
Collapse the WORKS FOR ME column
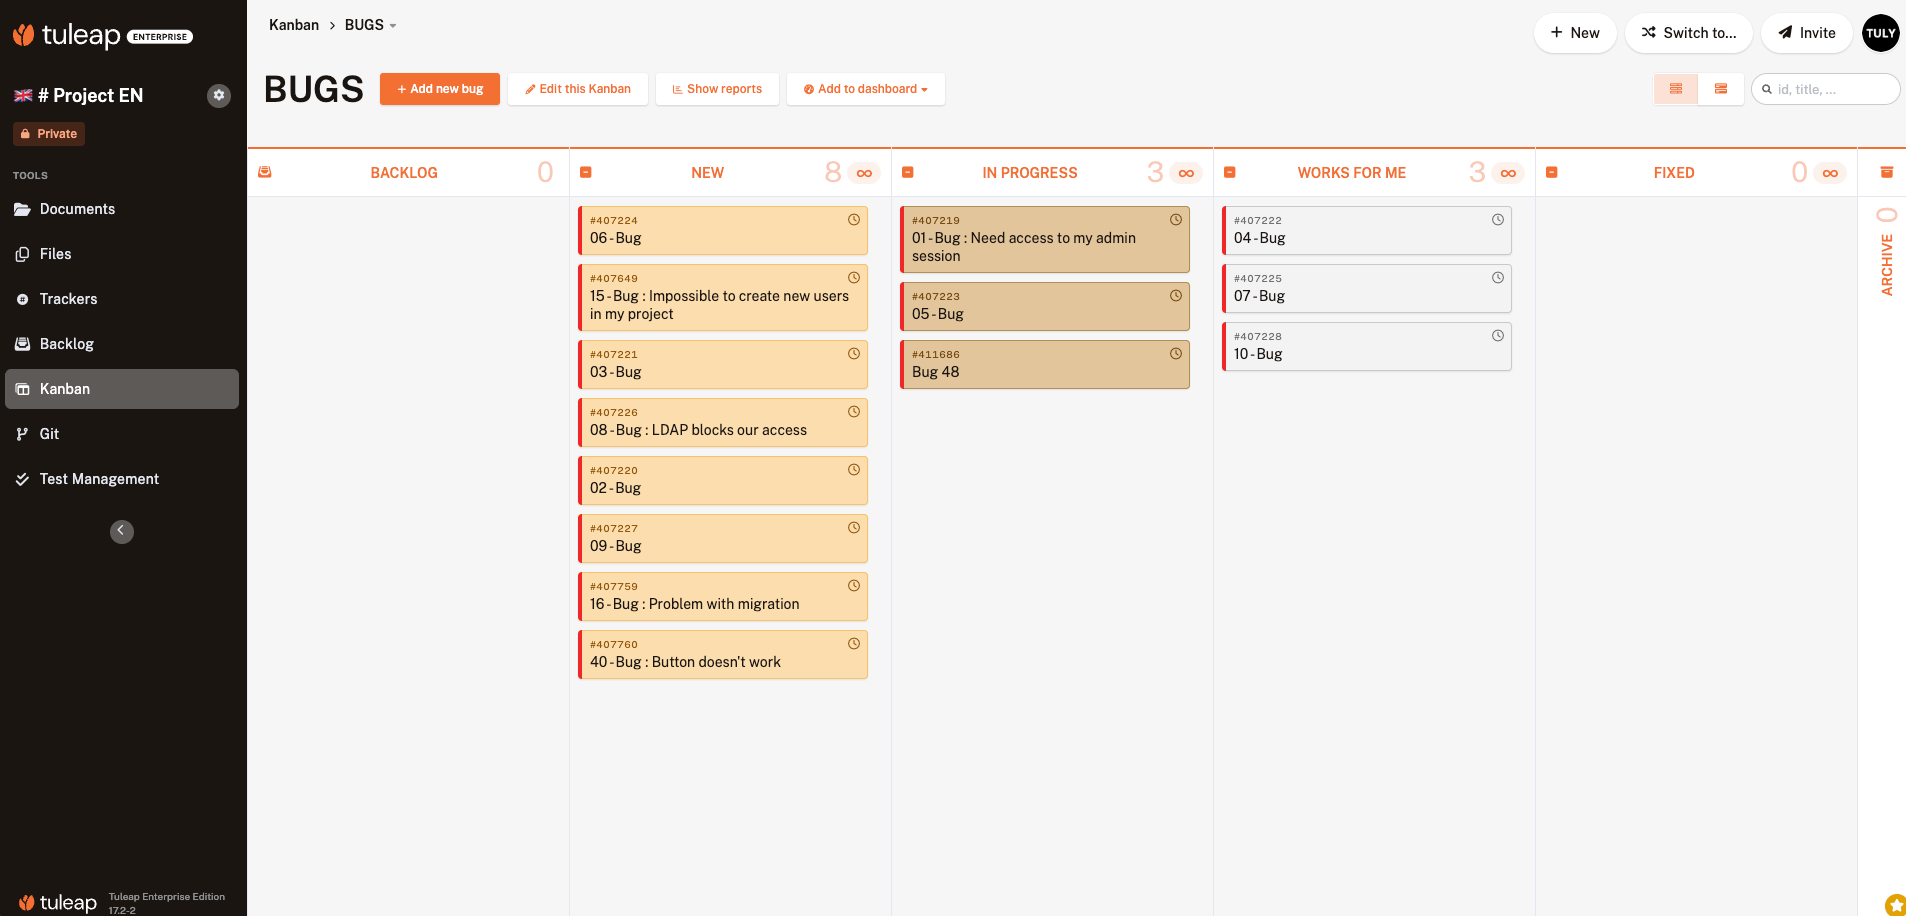click(1230, 172)
